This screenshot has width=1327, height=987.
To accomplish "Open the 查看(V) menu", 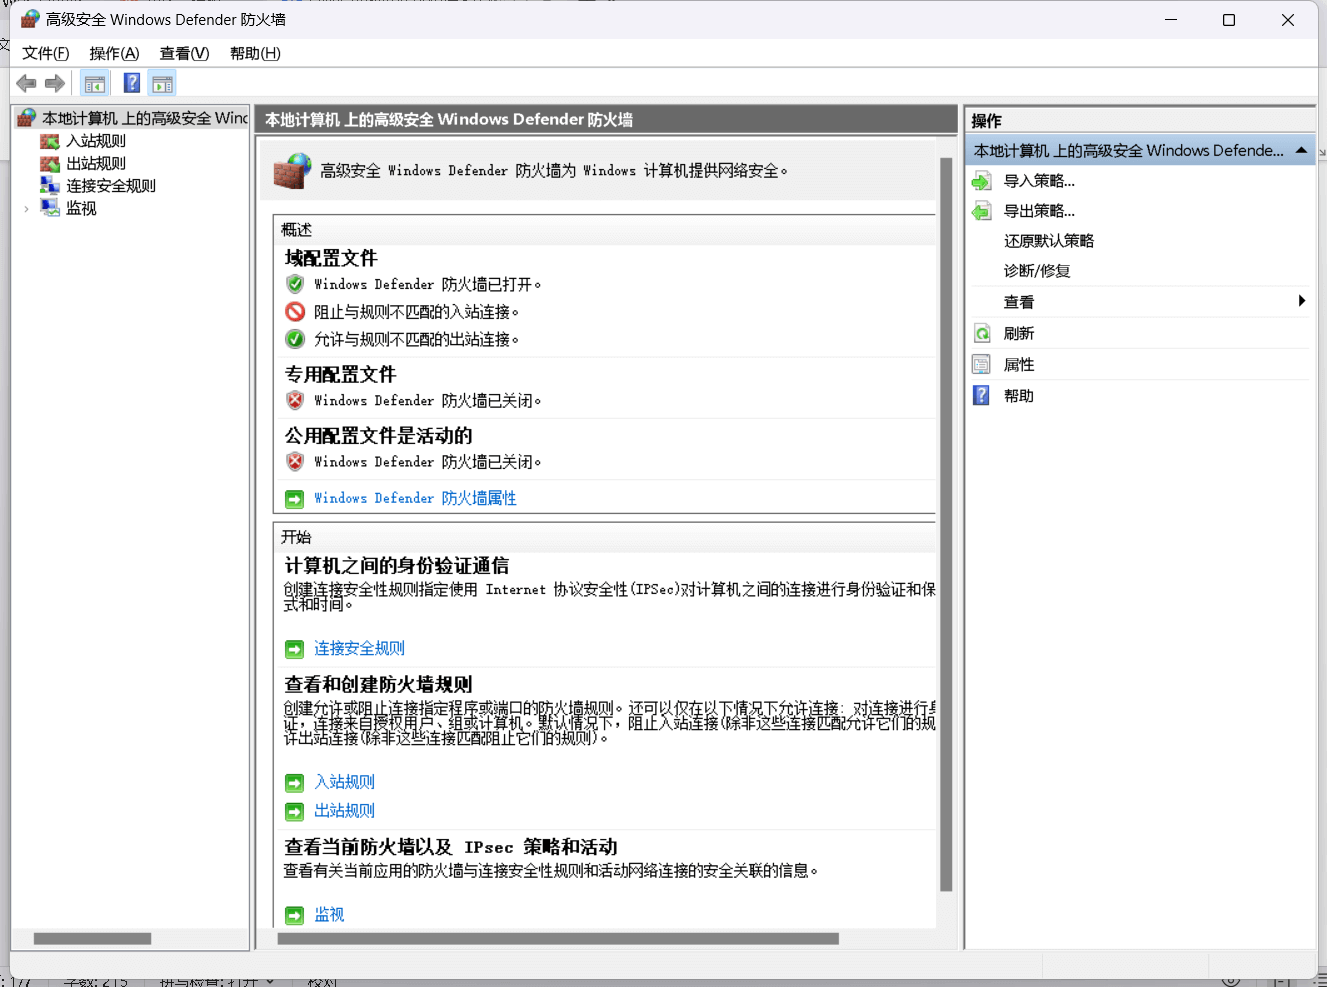I will pos(185,53).
